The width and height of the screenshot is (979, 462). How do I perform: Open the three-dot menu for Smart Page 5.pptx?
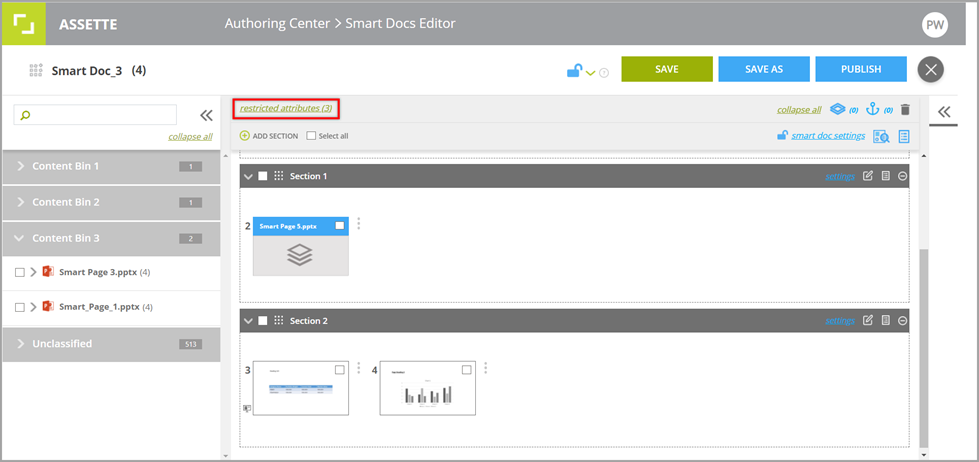[x=358, y=224]
